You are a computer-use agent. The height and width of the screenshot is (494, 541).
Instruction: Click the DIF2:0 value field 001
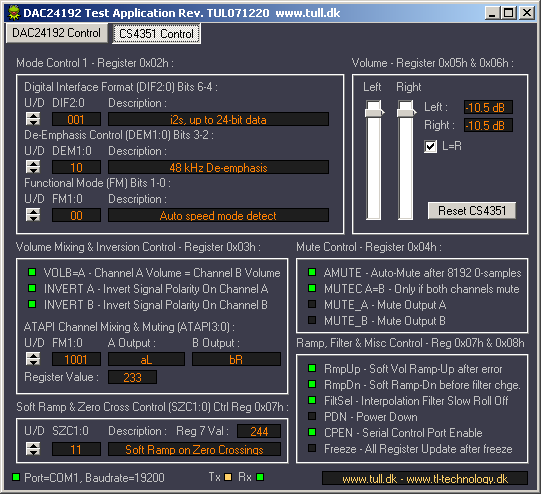[76, 119]
